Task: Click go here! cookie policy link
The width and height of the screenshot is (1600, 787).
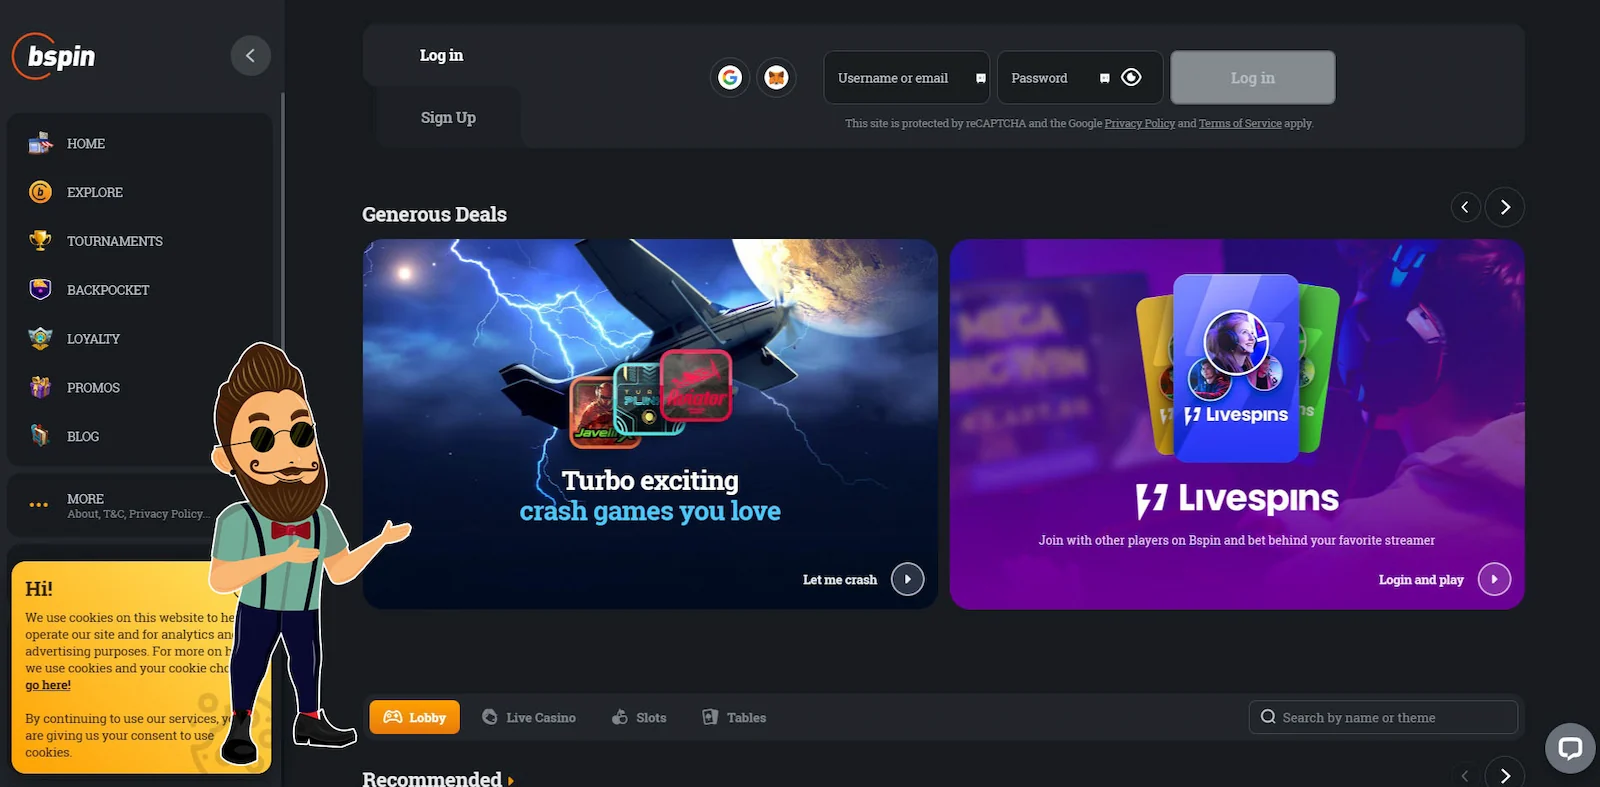Action: [48, 685]
